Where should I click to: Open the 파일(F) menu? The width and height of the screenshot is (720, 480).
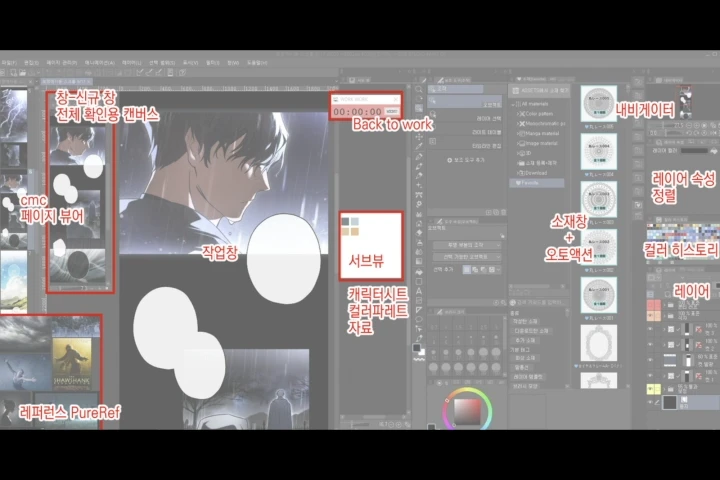click(8, 62)
